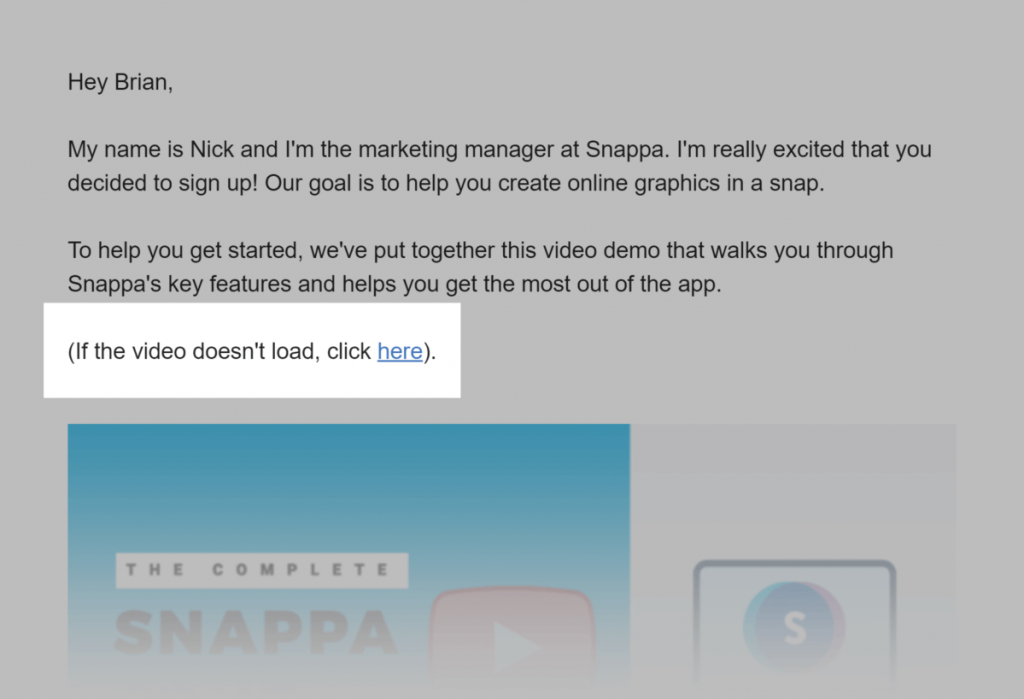Click the red YouTube play button

(x=512, y=637)
